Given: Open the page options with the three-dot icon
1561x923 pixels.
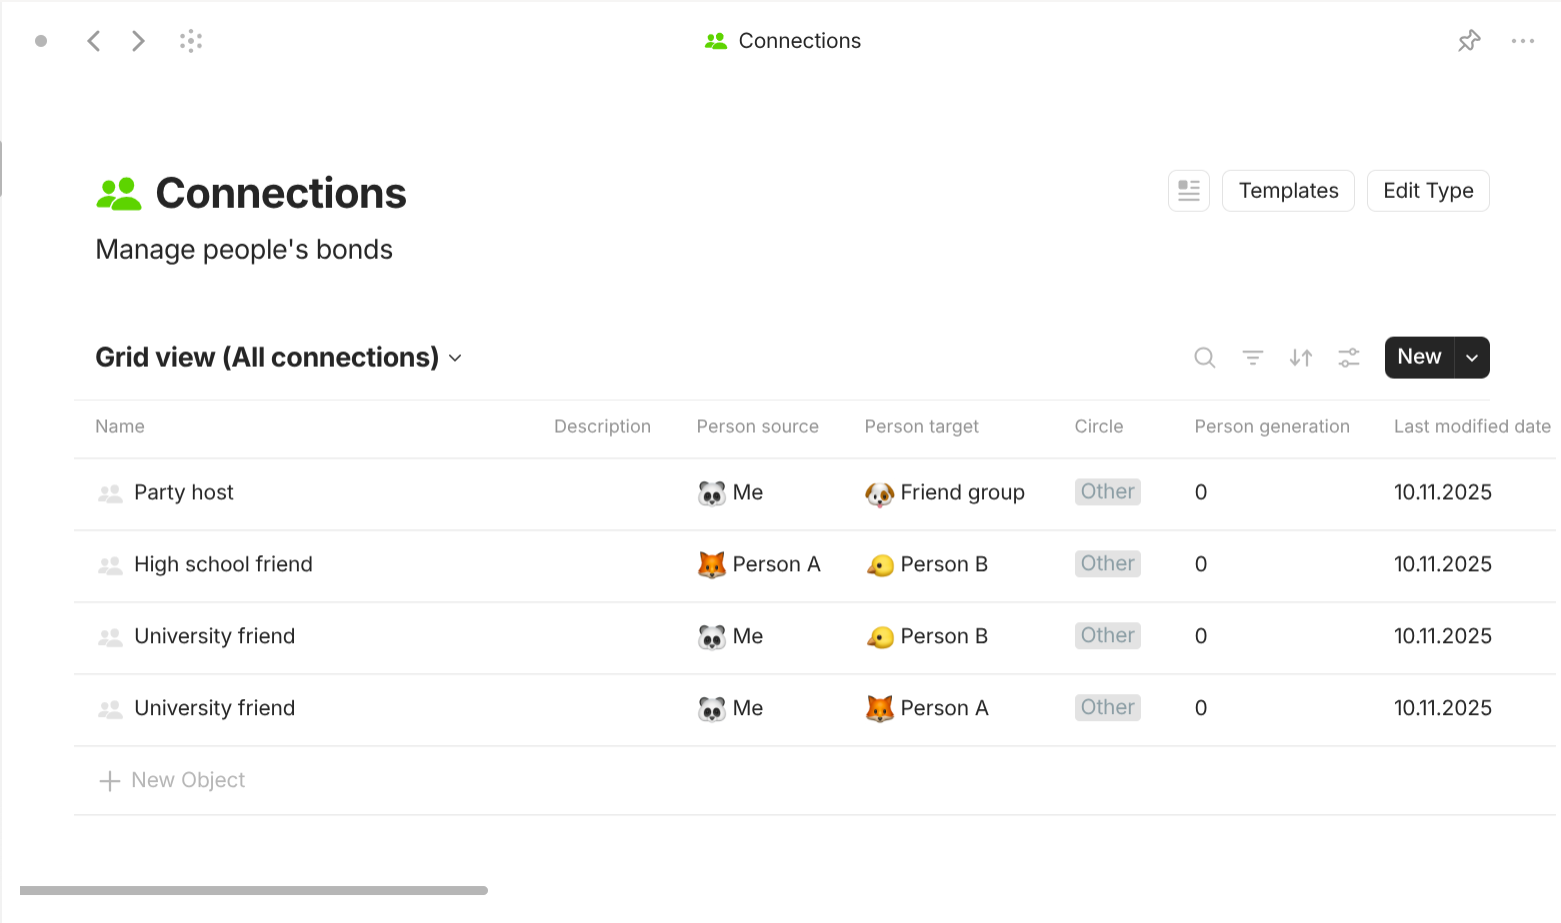Looking at the screenshot, I should [1523, 40].
